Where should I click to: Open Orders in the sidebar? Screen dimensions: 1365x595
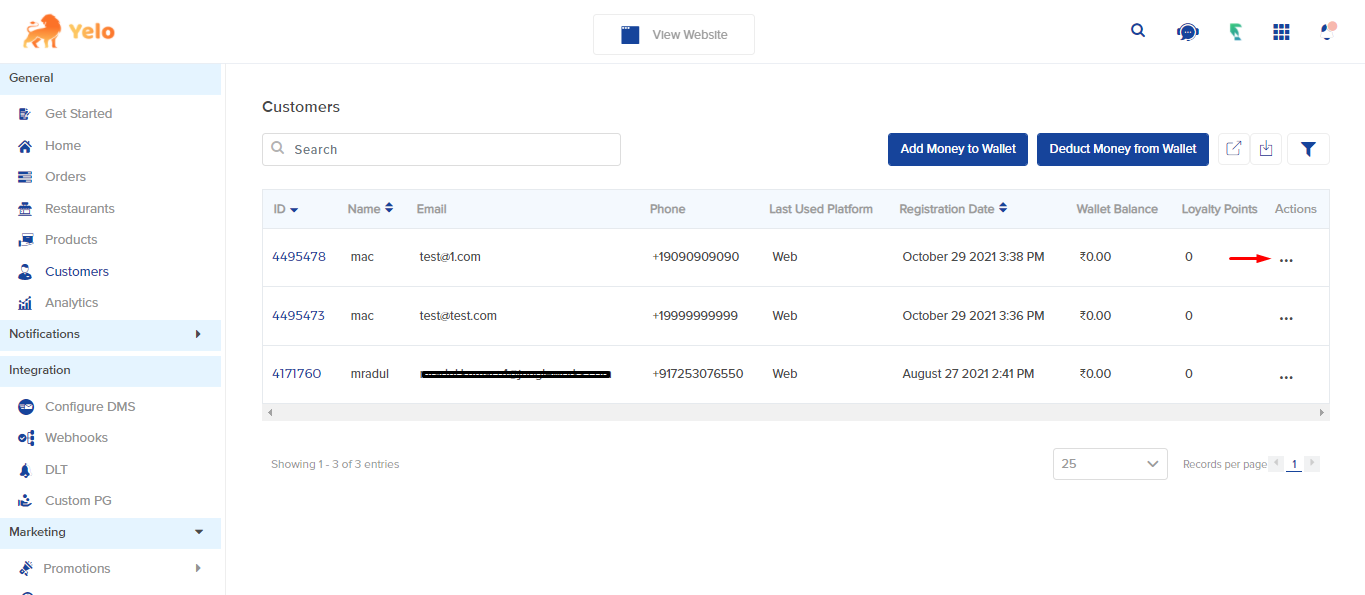(x=65, y=177)
